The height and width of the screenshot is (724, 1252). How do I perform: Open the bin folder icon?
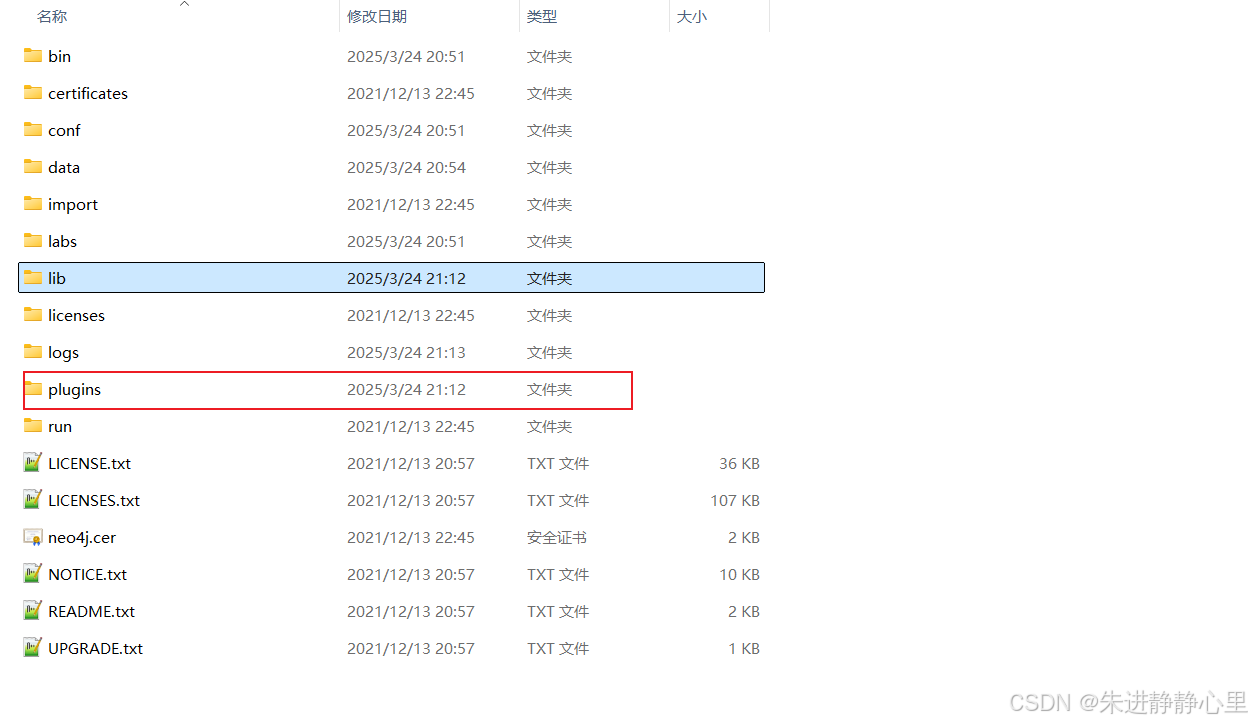click(31, 56)
